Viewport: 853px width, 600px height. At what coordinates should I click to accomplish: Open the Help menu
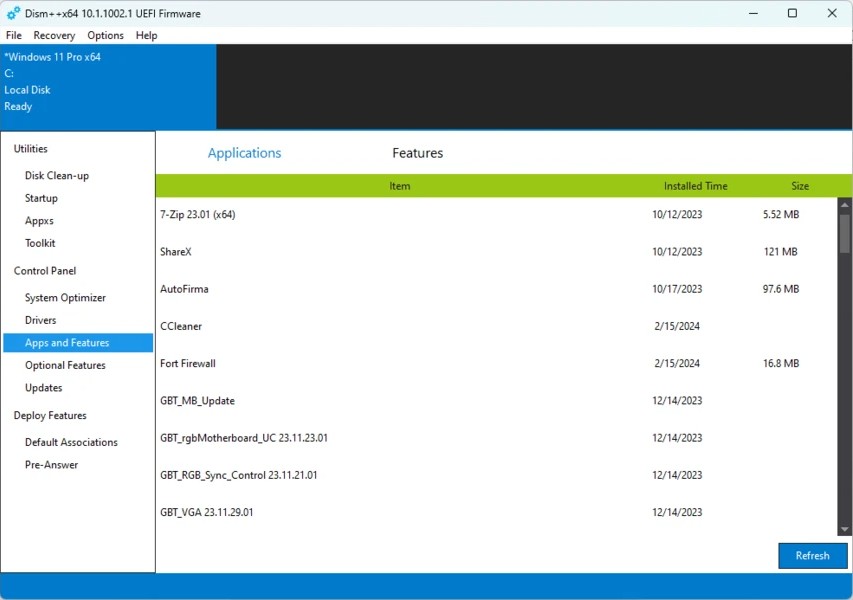tap(146, 35)
